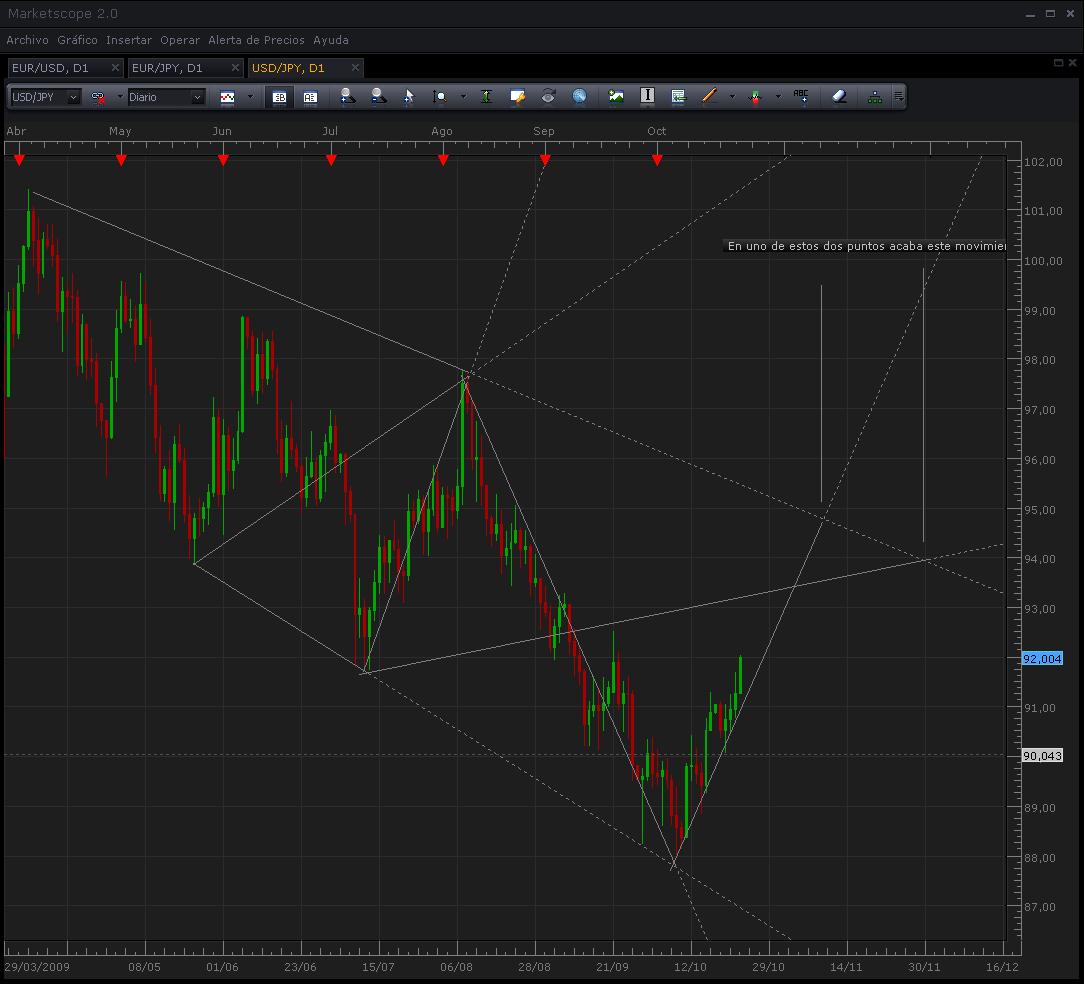This screenshot has height=987, width=1085.
Task: Click the red marker under Sep
Action: [545, 161]
